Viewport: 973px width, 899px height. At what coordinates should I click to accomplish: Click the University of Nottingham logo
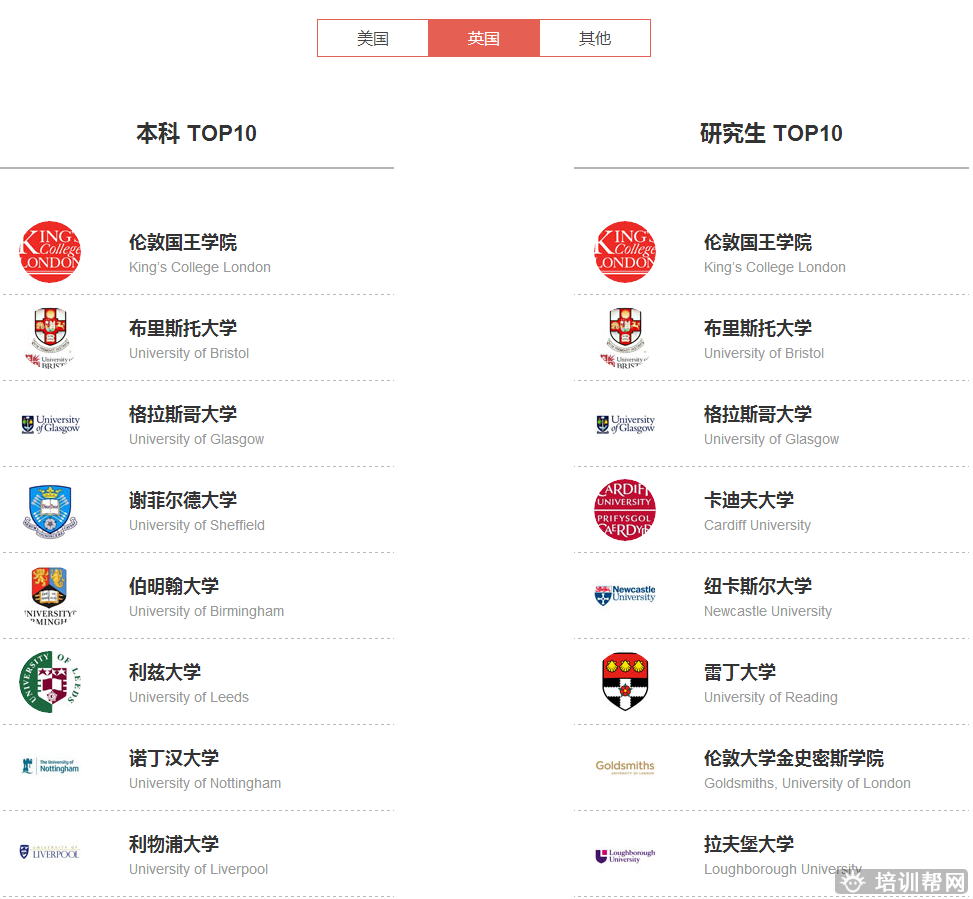coord(50,766)
